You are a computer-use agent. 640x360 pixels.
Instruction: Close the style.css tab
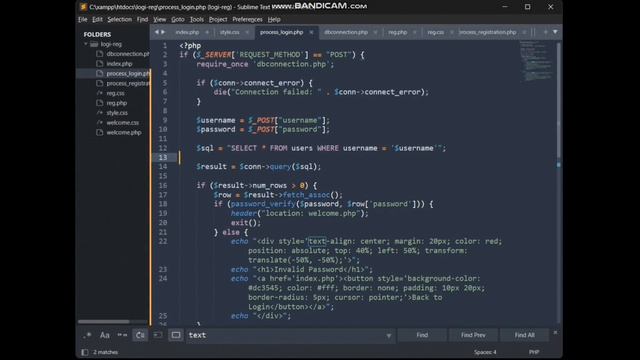(247, 32)
